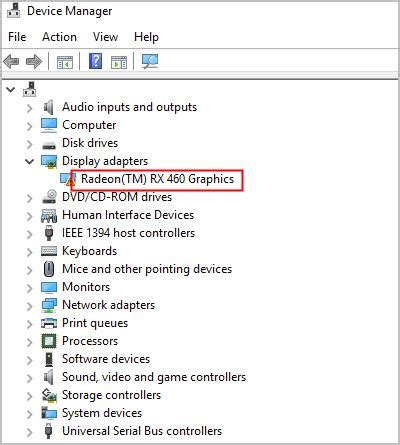
Task: Select Radeon(TM) RX 460 Graphics device
Action: tap(157, 179)
